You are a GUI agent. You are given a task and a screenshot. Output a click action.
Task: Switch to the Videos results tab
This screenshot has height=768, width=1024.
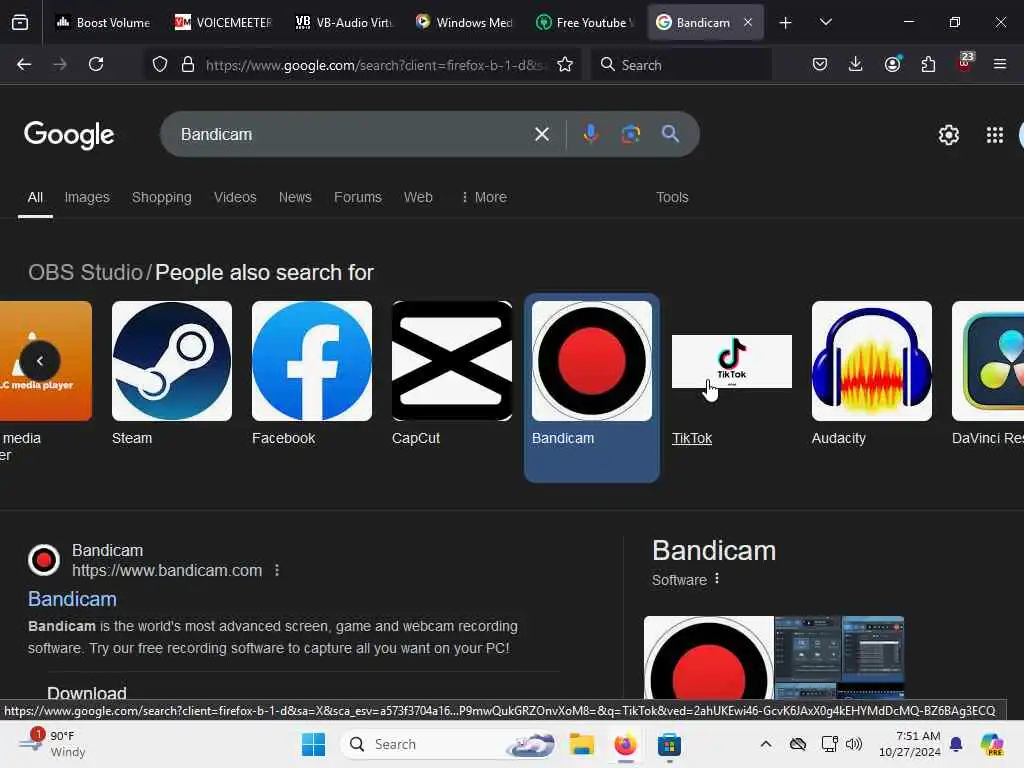pos(235,197)
